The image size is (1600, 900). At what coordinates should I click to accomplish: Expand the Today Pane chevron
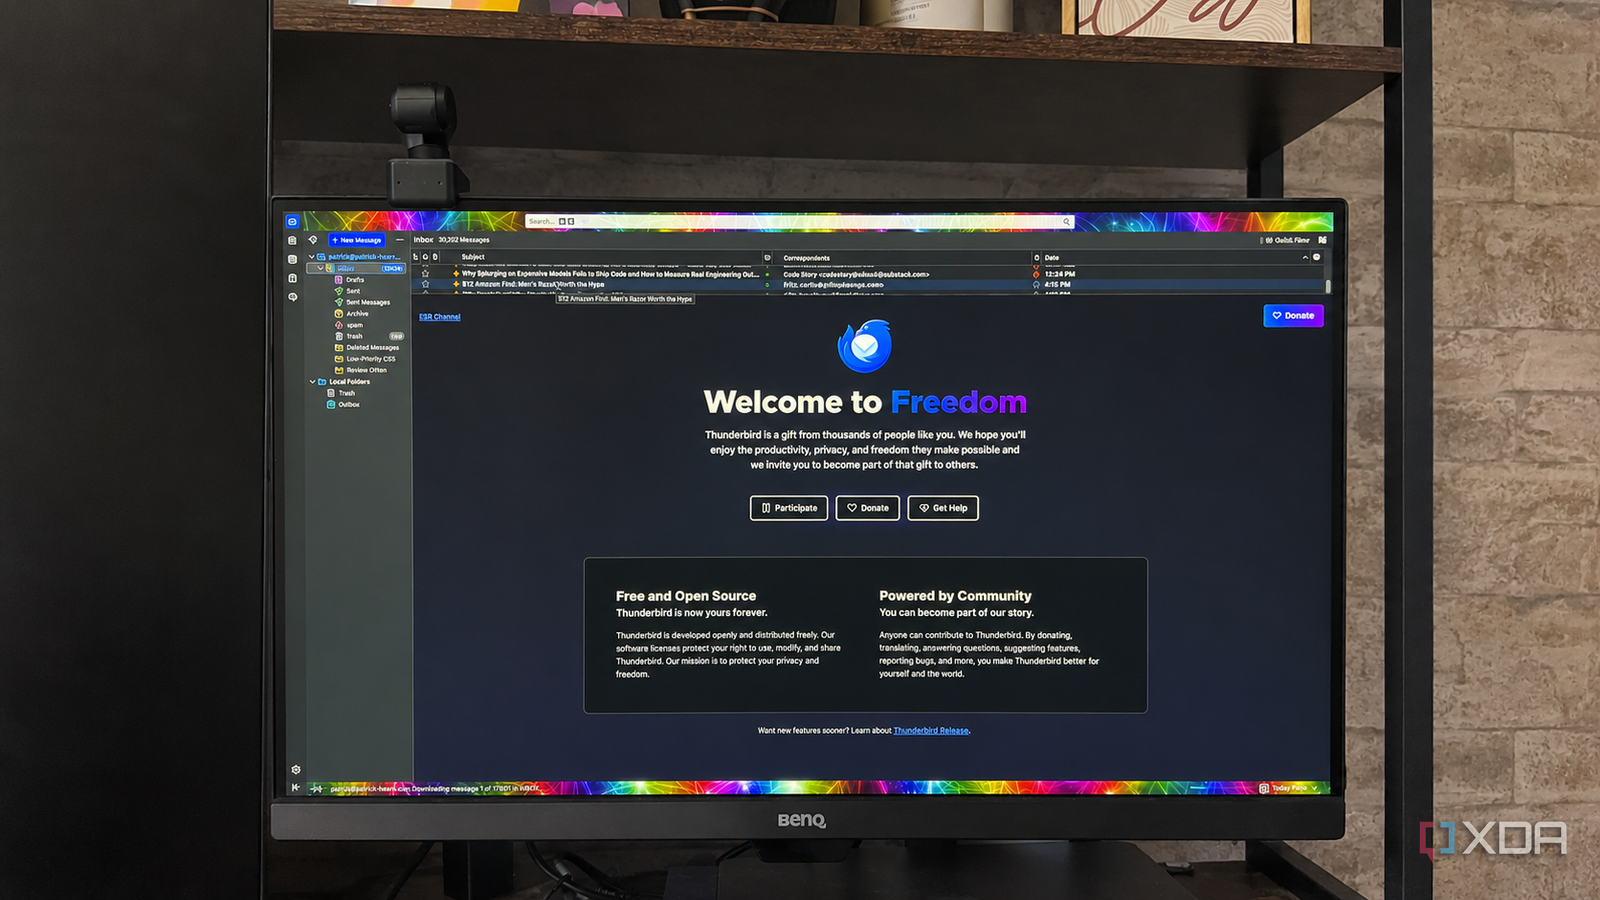[x=1315, y=788]
